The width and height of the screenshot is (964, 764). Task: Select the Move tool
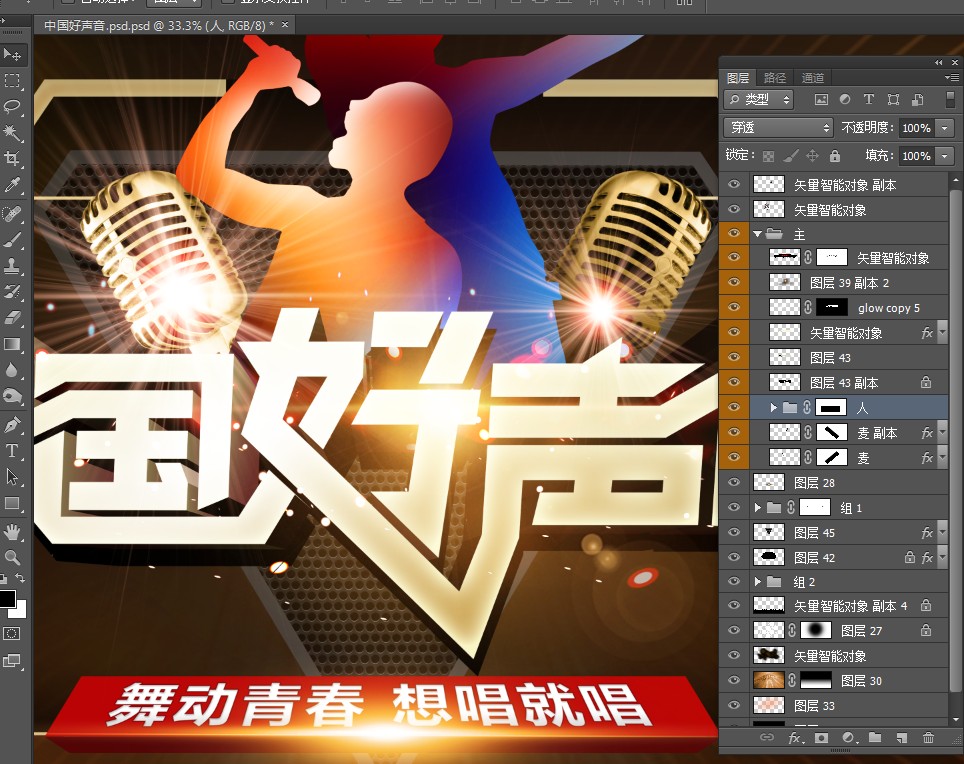click(x=12, y=55)
